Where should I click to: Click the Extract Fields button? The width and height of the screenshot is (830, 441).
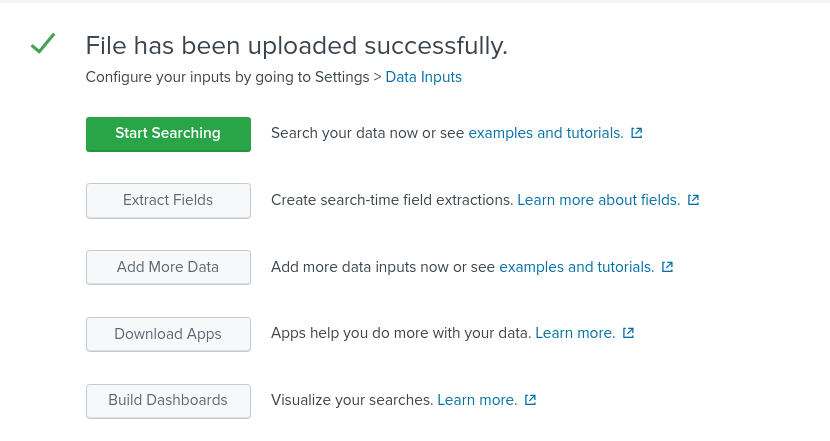pyautogui.click(x=168, y=200)
